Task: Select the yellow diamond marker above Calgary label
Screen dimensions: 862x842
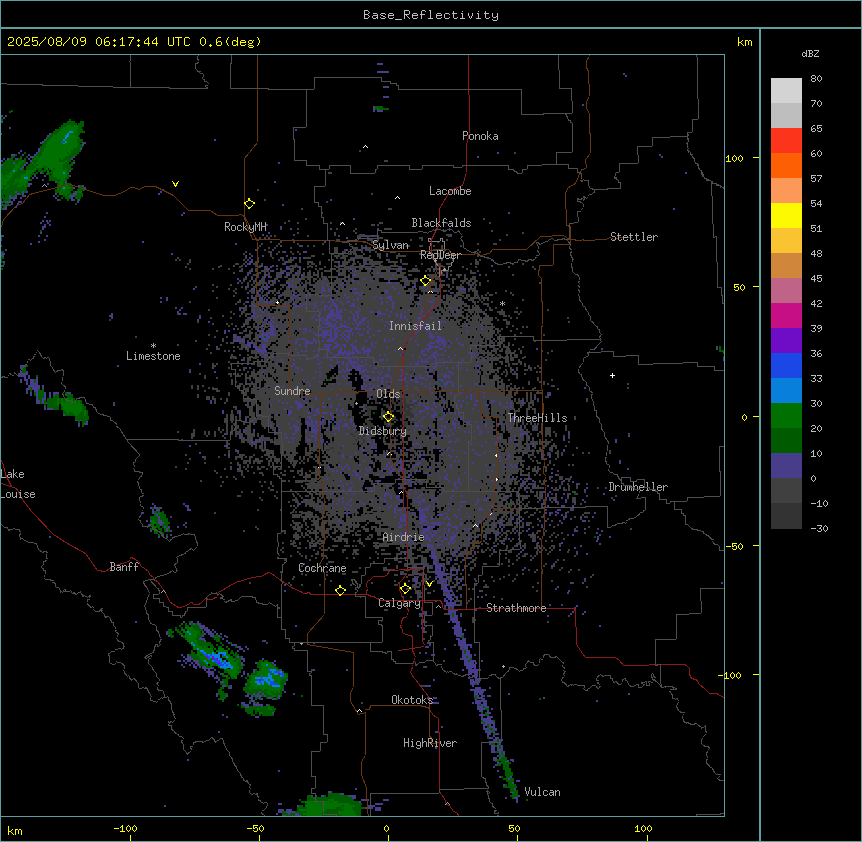Action: (x=405, y=589)
